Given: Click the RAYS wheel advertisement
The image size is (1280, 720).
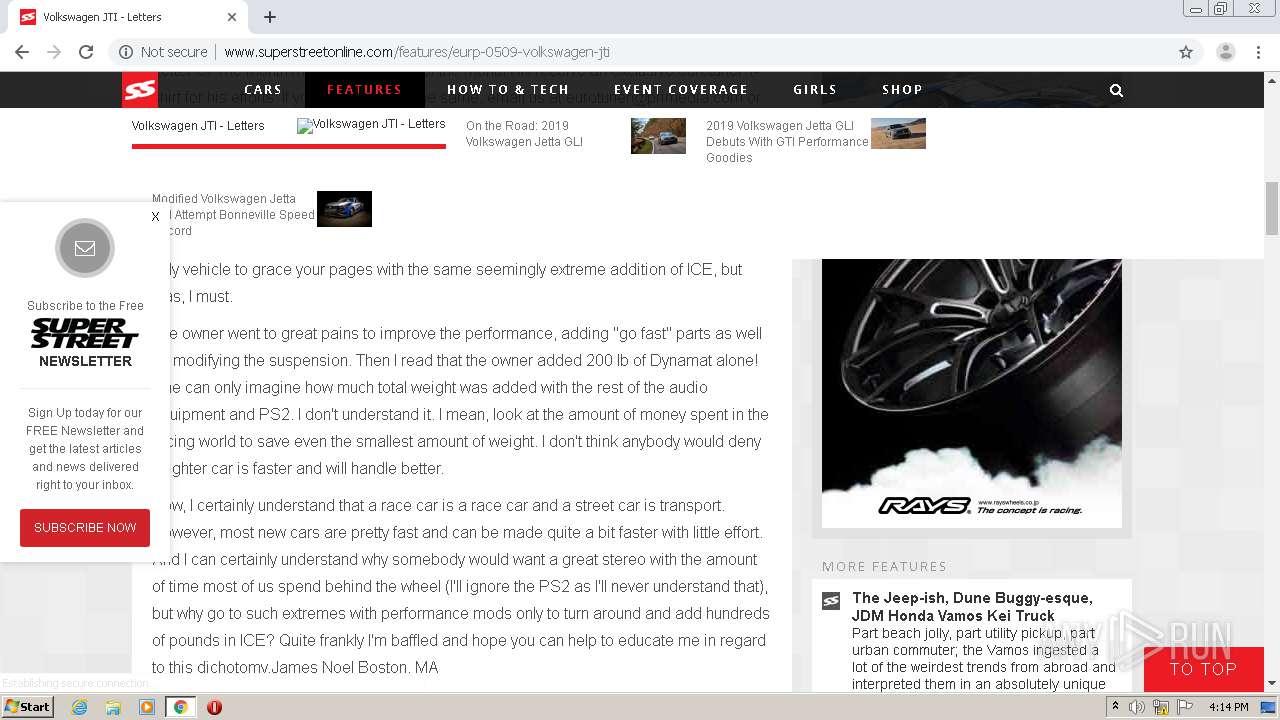Looking at the screenshot, I should (x=972, y=393).
